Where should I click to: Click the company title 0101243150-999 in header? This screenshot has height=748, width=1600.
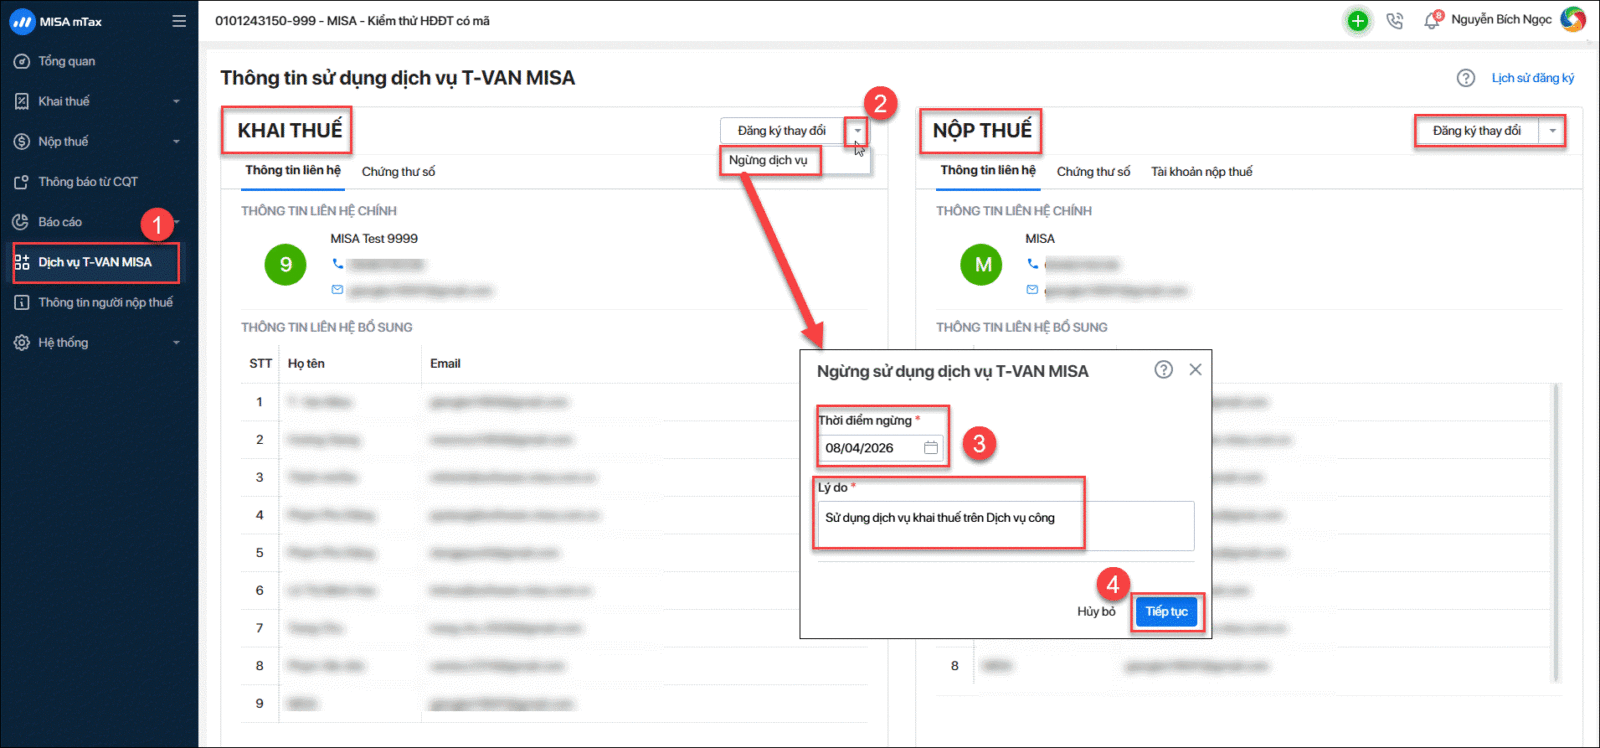pyautogui.click(x=352, y=21)
